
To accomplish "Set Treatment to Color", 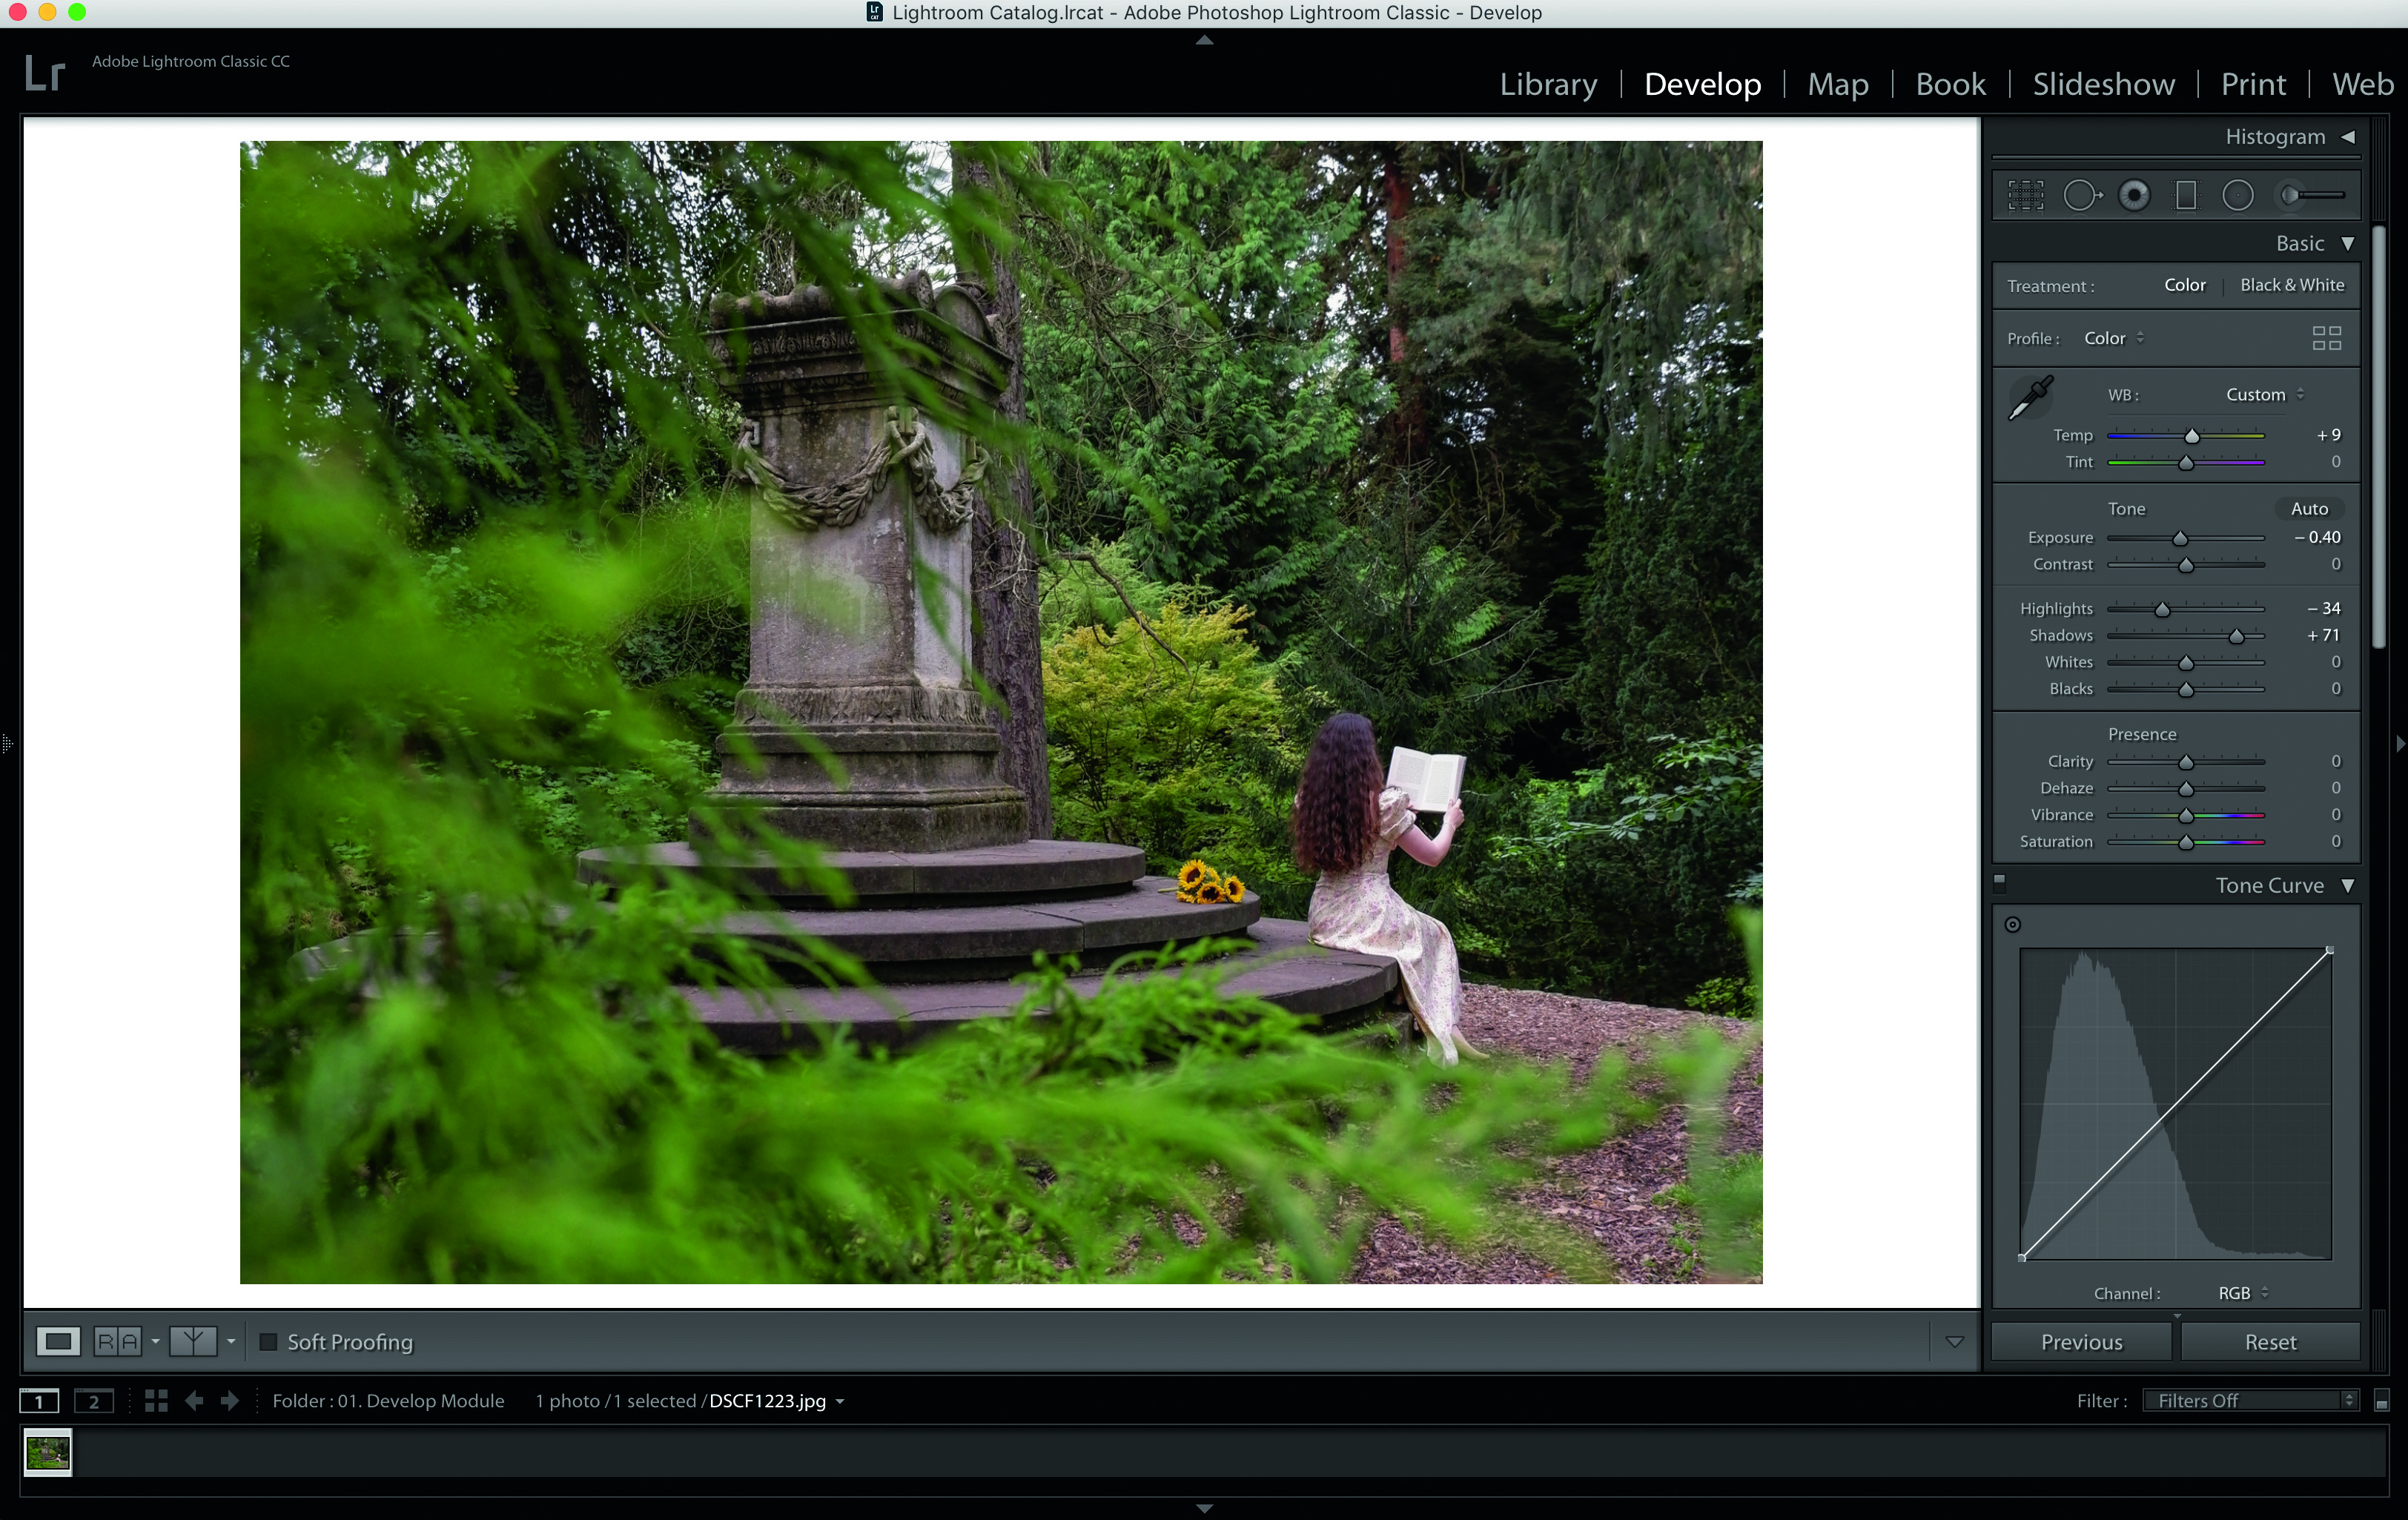I will [x=2184, y=285].
